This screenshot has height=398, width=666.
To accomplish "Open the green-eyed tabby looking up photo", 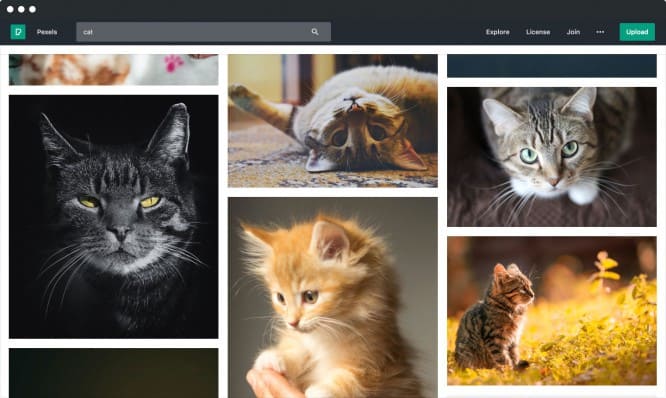I will coord(552,157).
